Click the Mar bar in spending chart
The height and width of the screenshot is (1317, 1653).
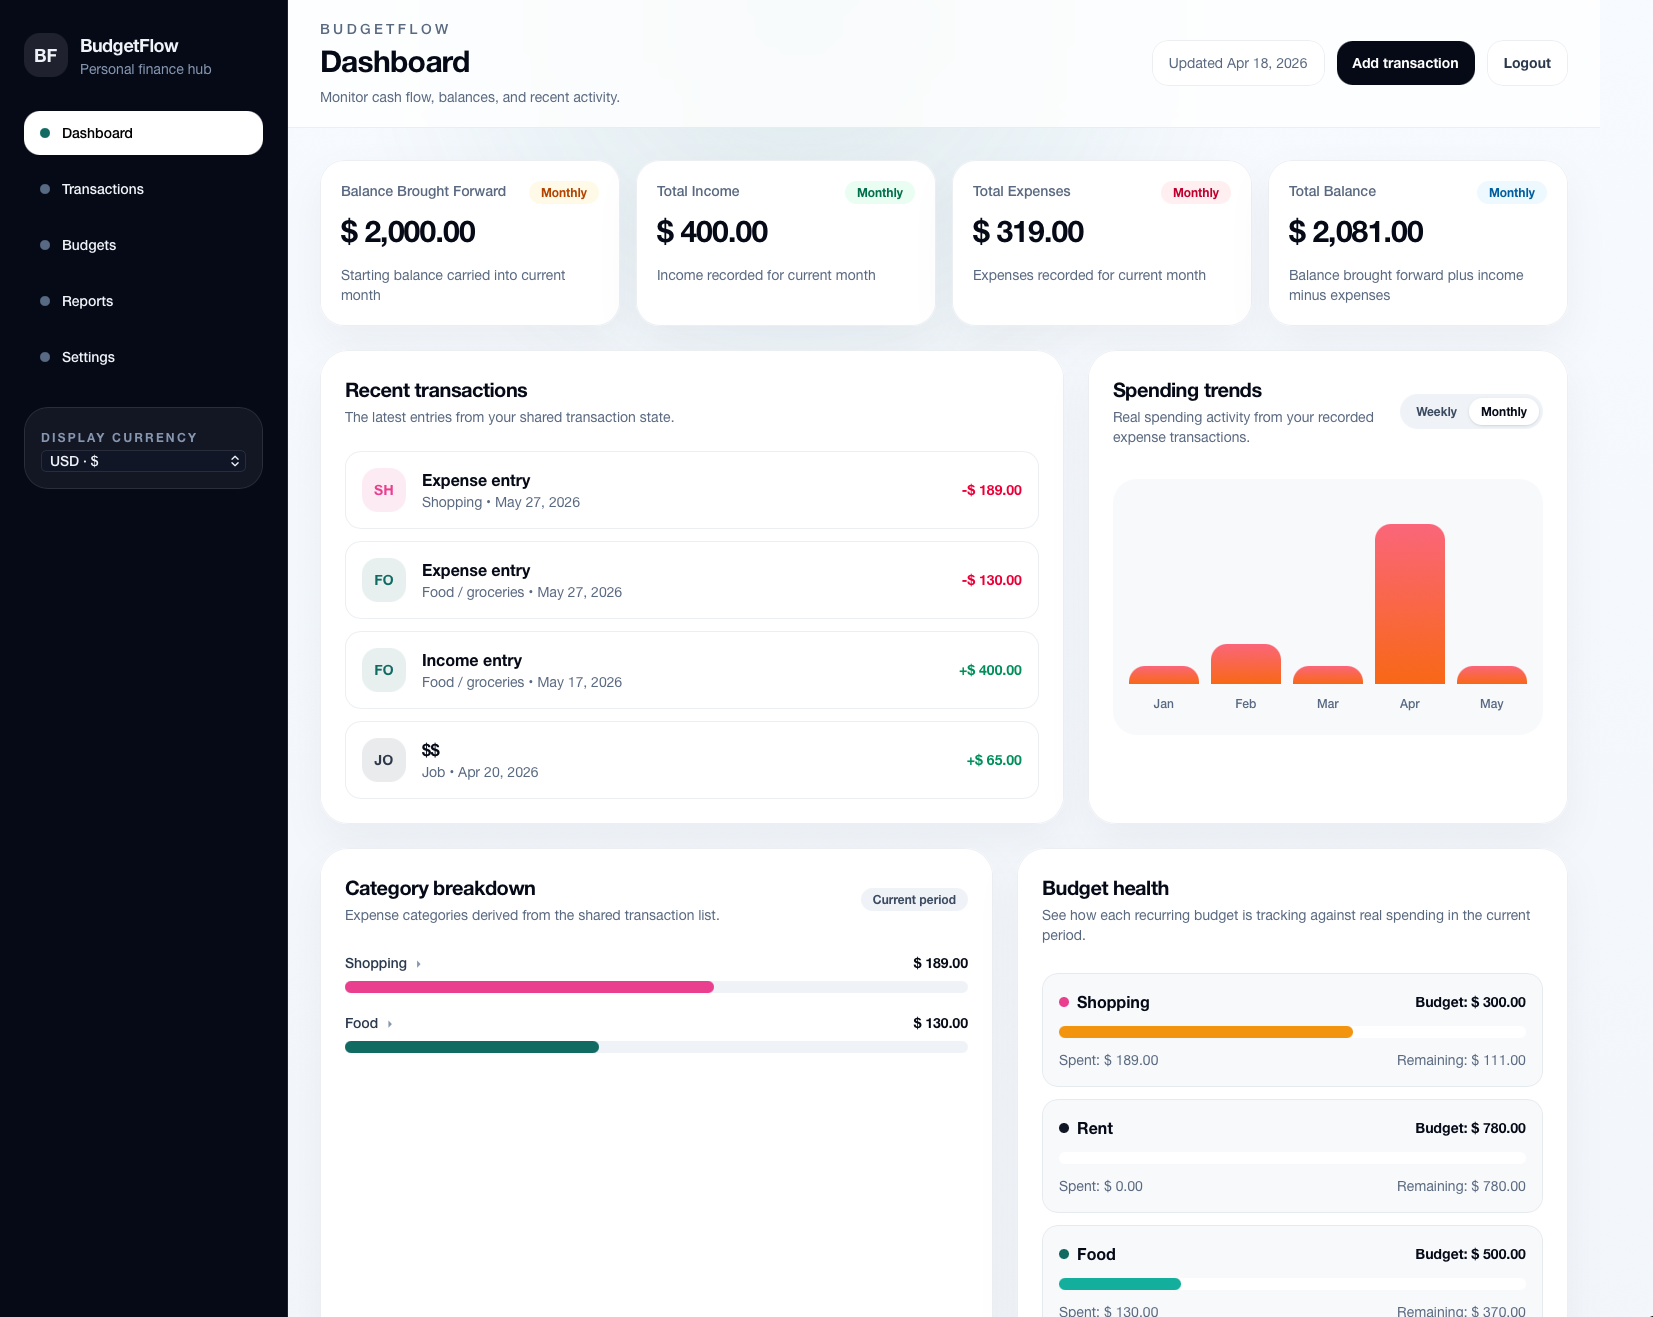(x=1328, y=675)
